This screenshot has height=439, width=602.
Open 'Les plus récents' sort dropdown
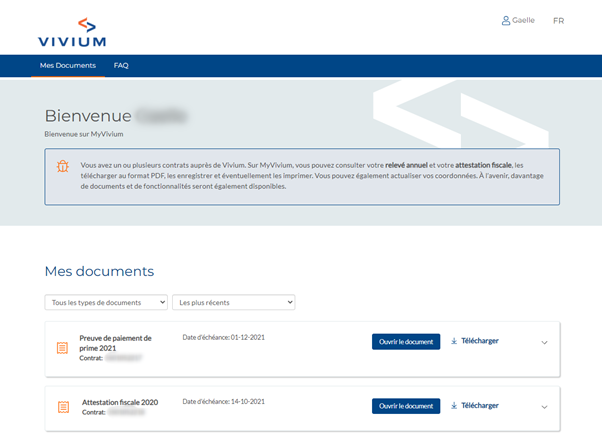(x=233, y=302)
